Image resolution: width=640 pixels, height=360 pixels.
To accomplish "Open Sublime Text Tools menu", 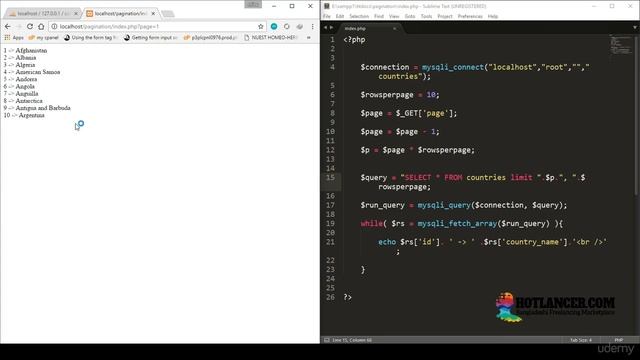I will pyautogui.click(x=427, y=16).
